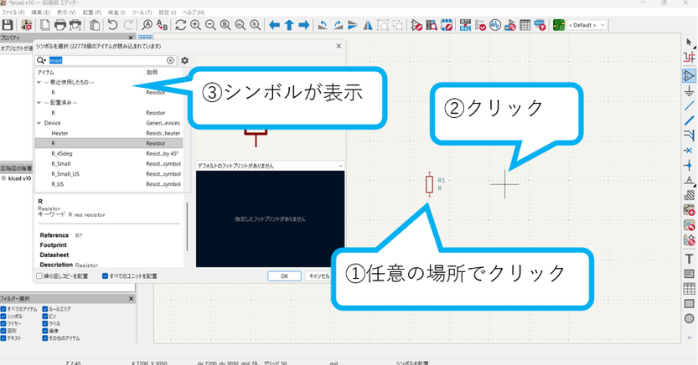Open the green PCB editor icon
The width and height of the screenshot is (698, 365).
(x=559, y=25)
